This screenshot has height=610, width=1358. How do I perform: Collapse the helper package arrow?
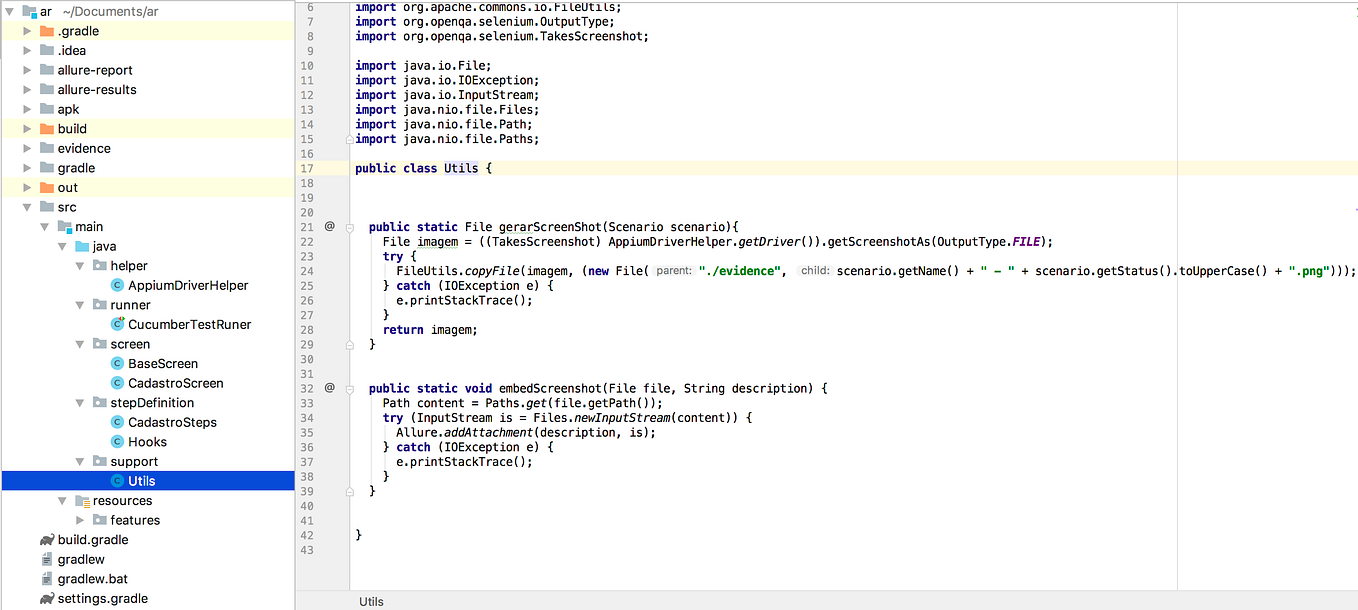pyautogui.click(x=81, y=266)
